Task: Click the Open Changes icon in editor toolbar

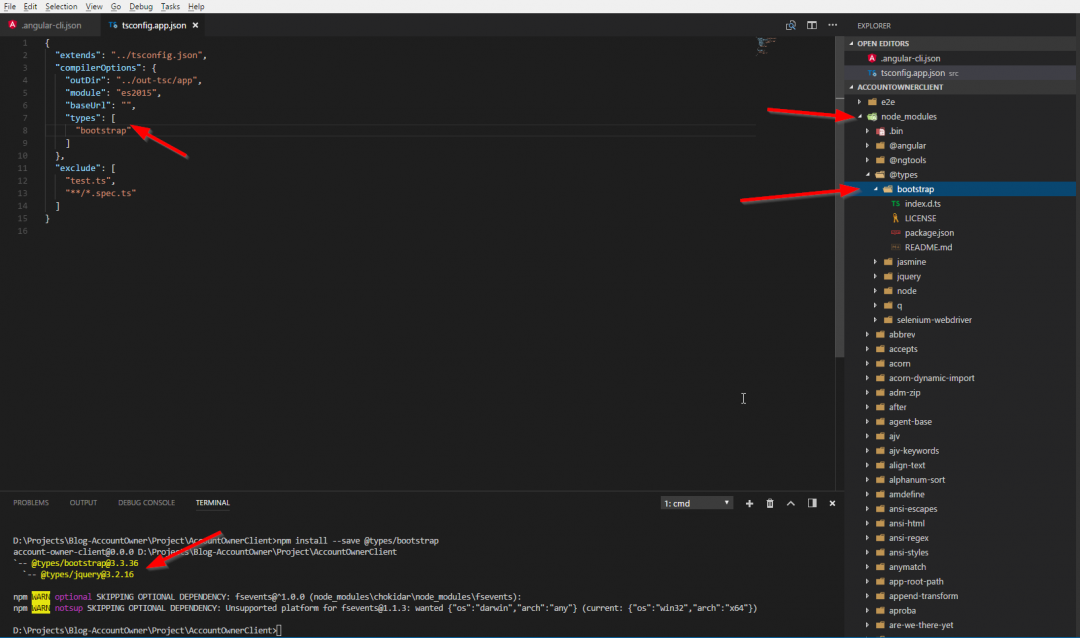Action: click(791, 25)
